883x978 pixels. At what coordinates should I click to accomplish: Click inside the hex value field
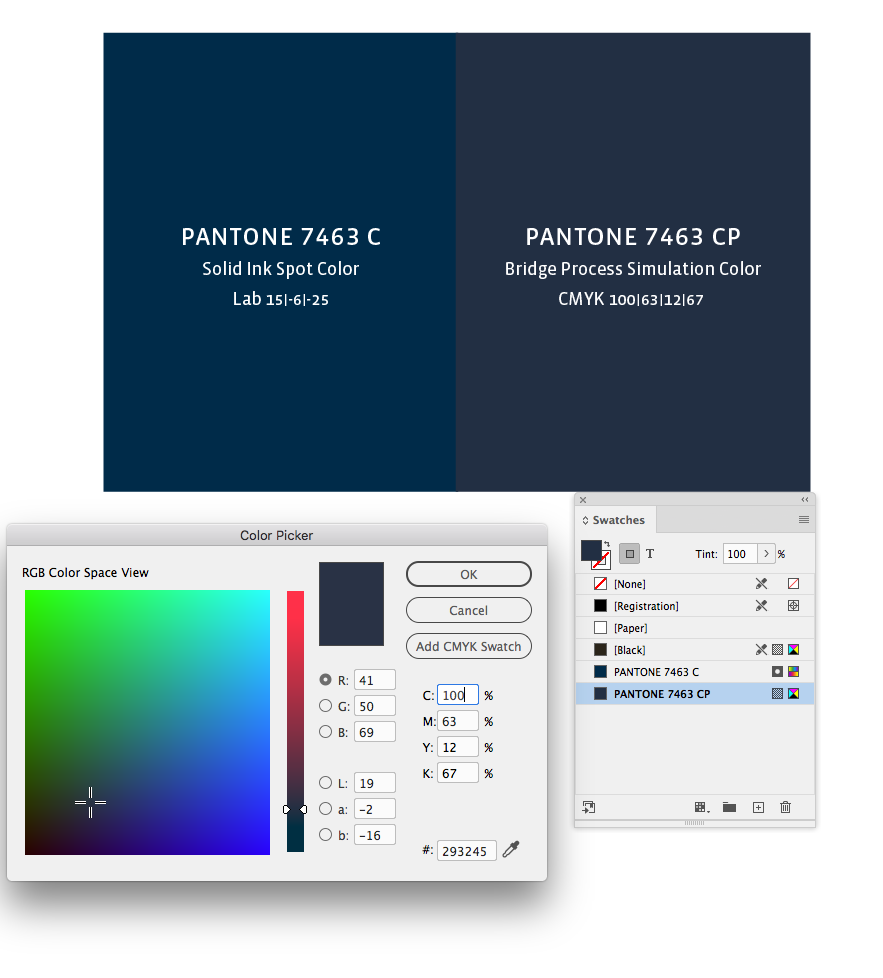tap(465, 850)
